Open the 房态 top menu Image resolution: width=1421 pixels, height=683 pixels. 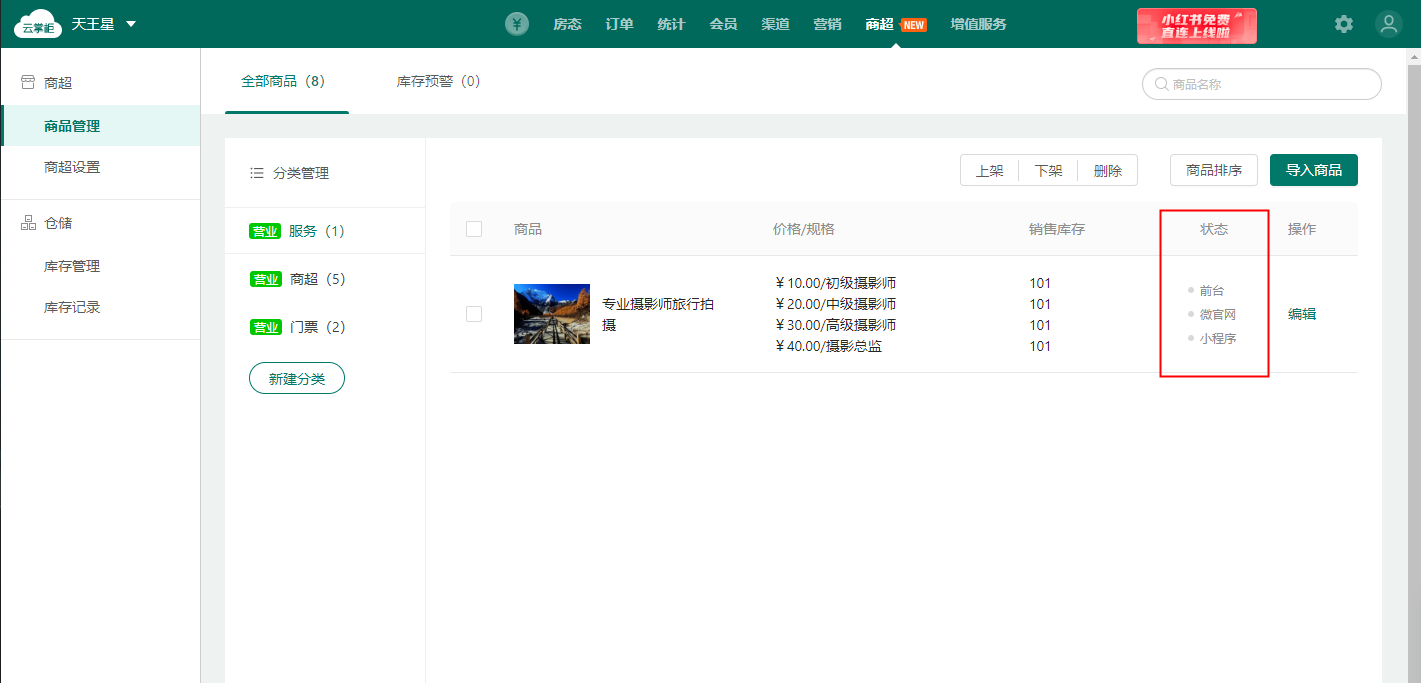tap(567, 24)
